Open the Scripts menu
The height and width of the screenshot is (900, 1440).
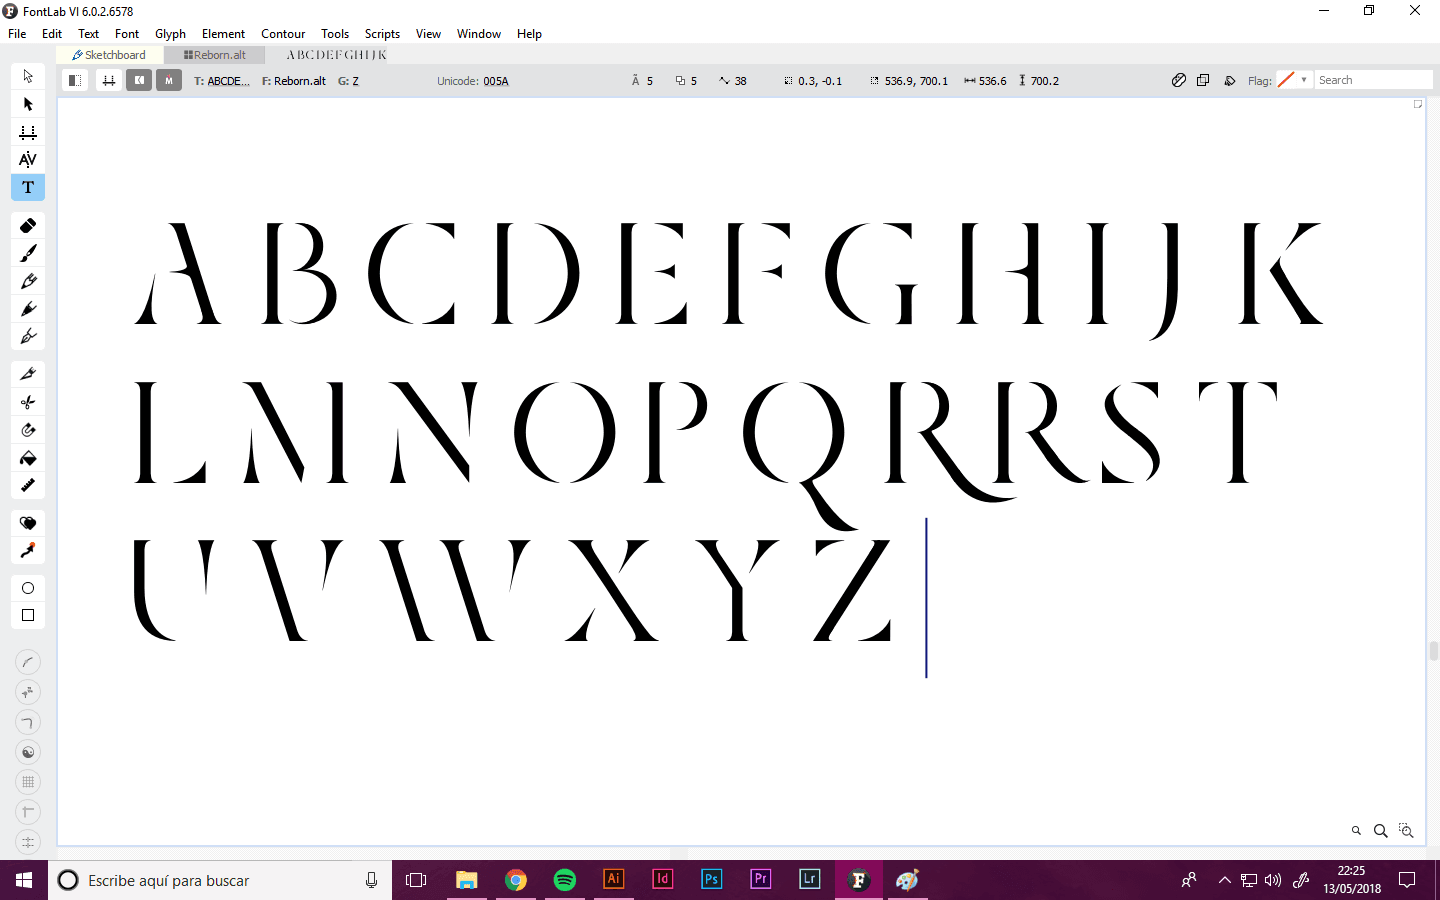(382, 33)
